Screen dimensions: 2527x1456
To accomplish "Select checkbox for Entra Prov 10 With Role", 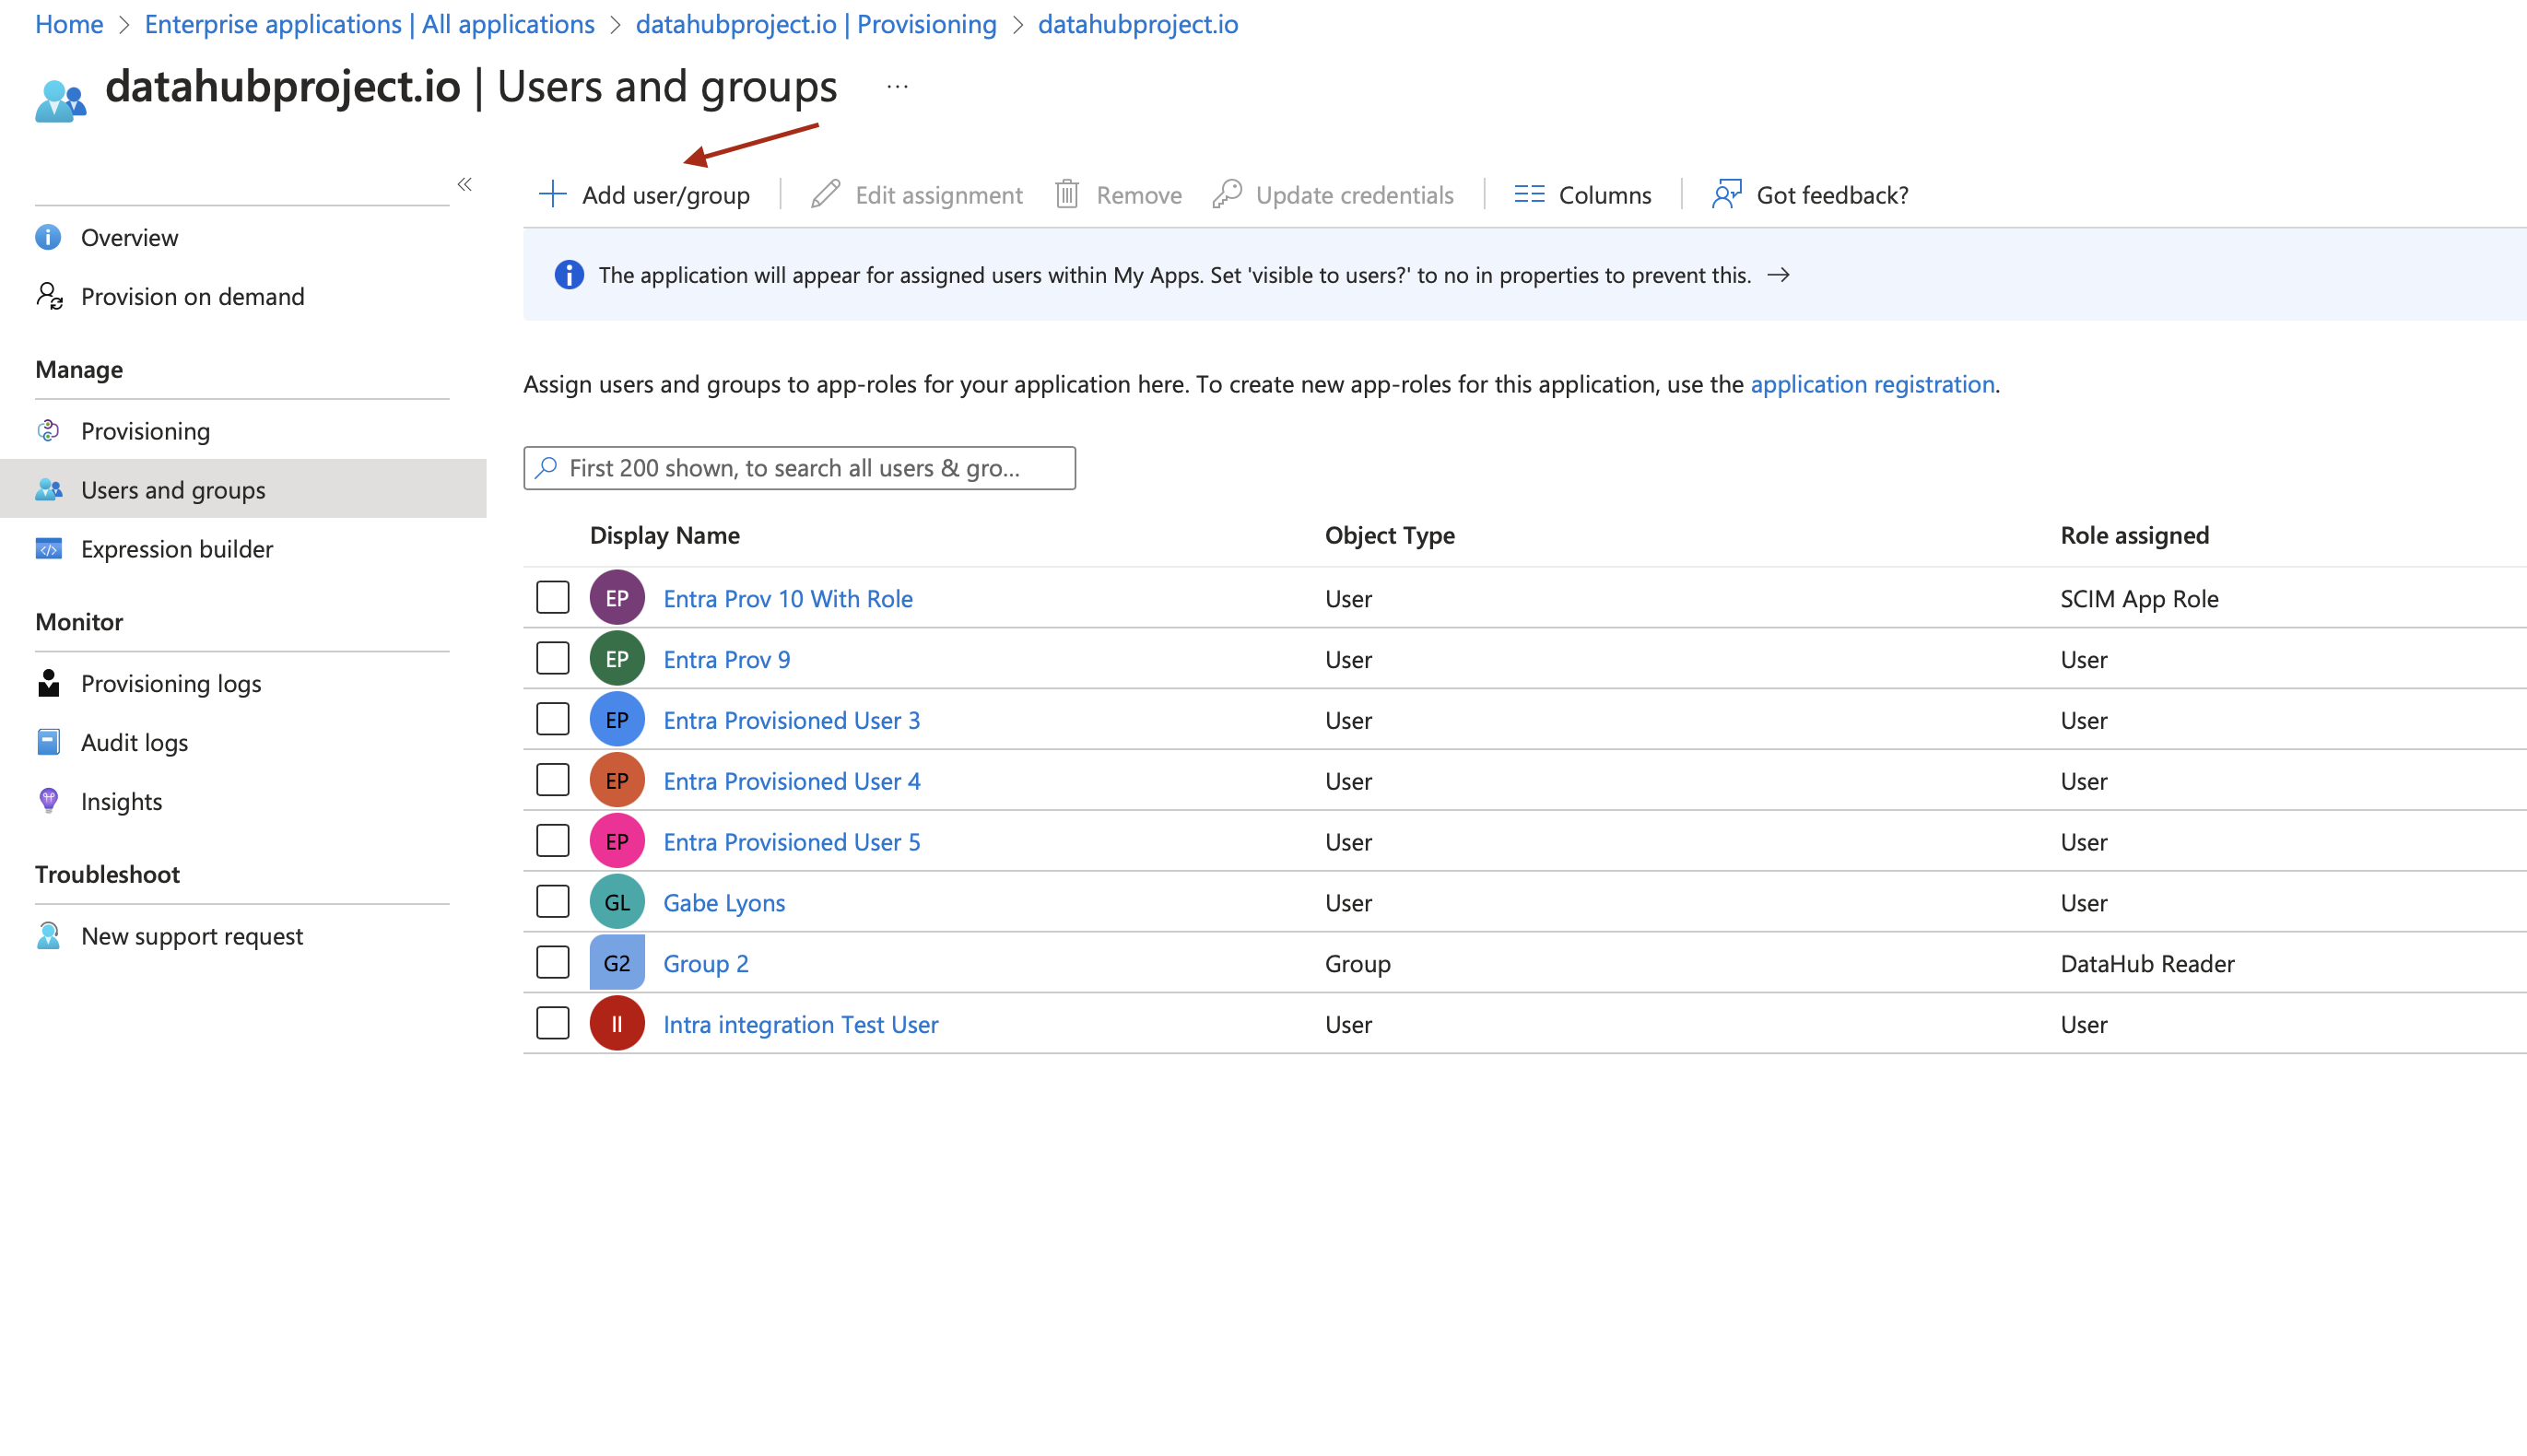I will pyautogui.click(x=552, y=598).
